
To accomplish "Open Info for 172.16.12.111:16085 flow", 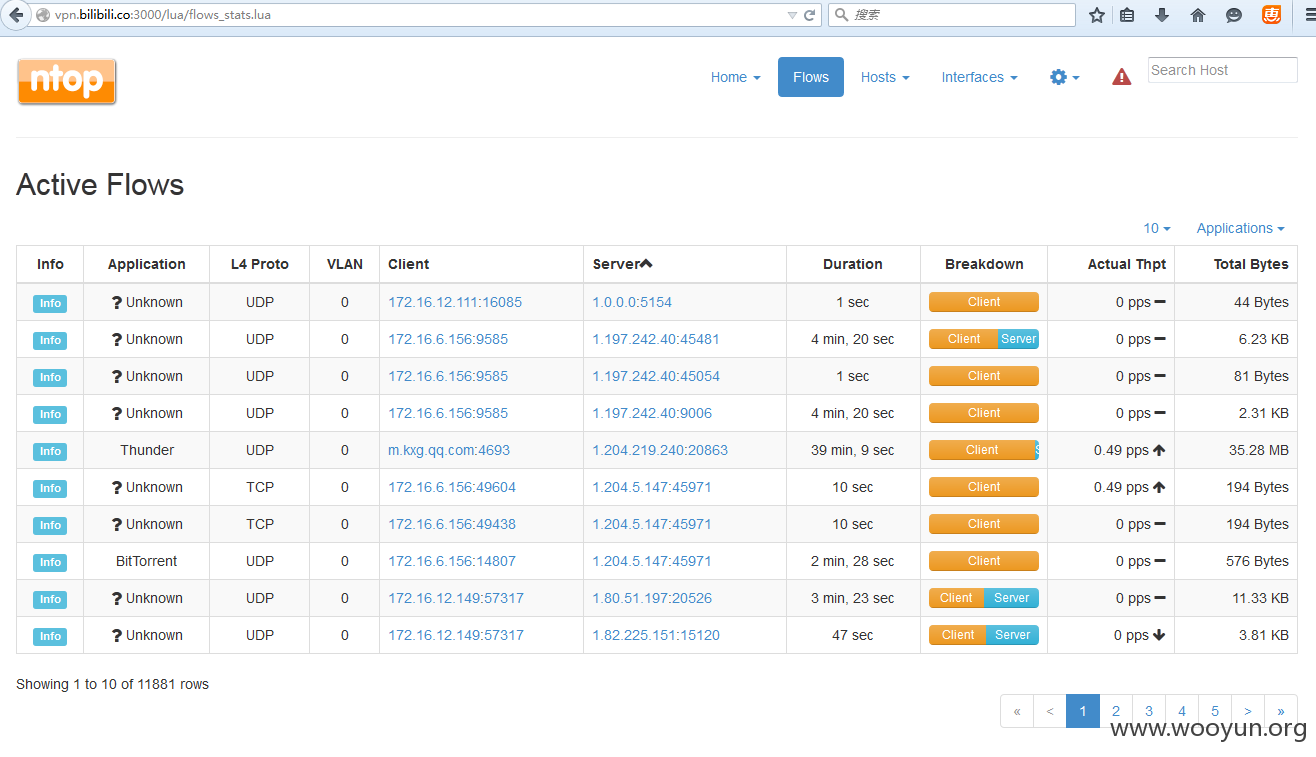I will click(x=50, y=303).
